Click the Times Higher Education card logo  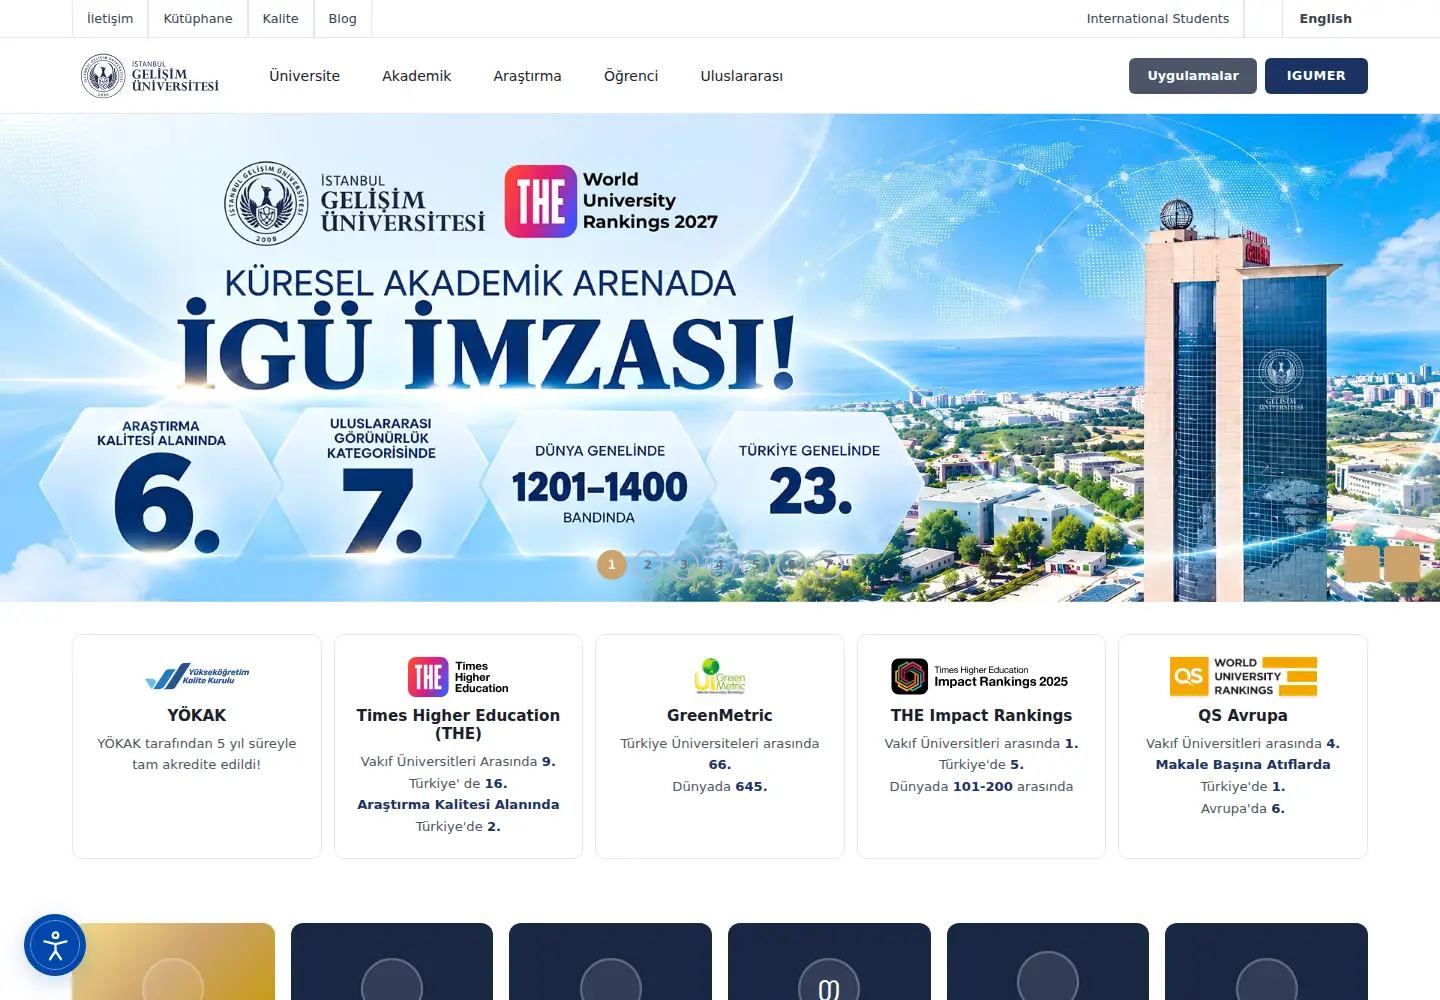(458, 677)
